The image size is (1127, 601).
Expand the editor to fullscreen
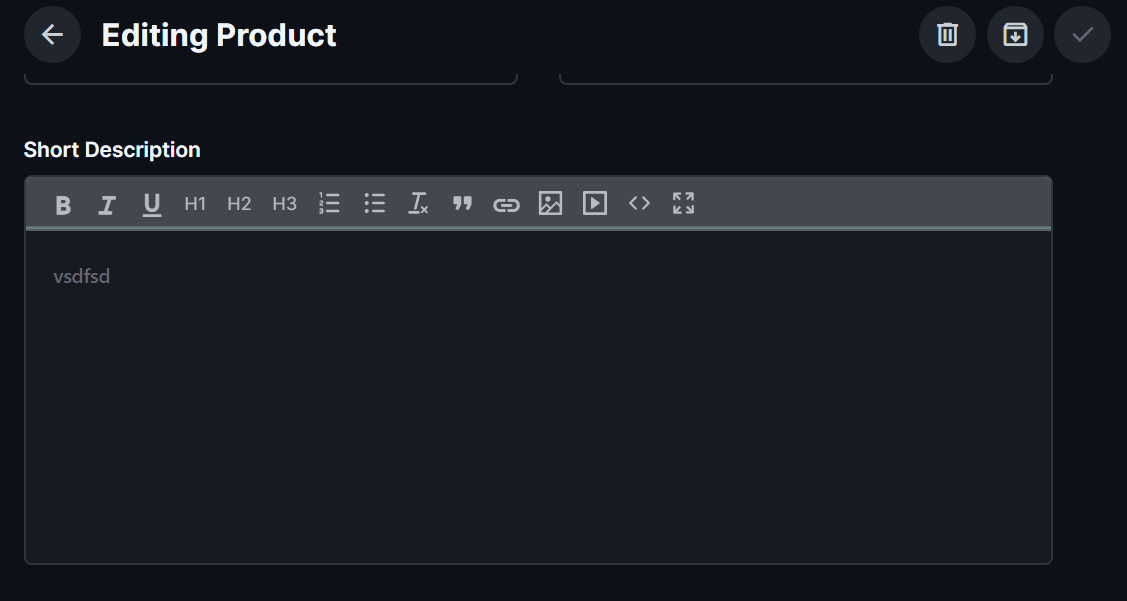pyautogui.click(x=683, y=204)
